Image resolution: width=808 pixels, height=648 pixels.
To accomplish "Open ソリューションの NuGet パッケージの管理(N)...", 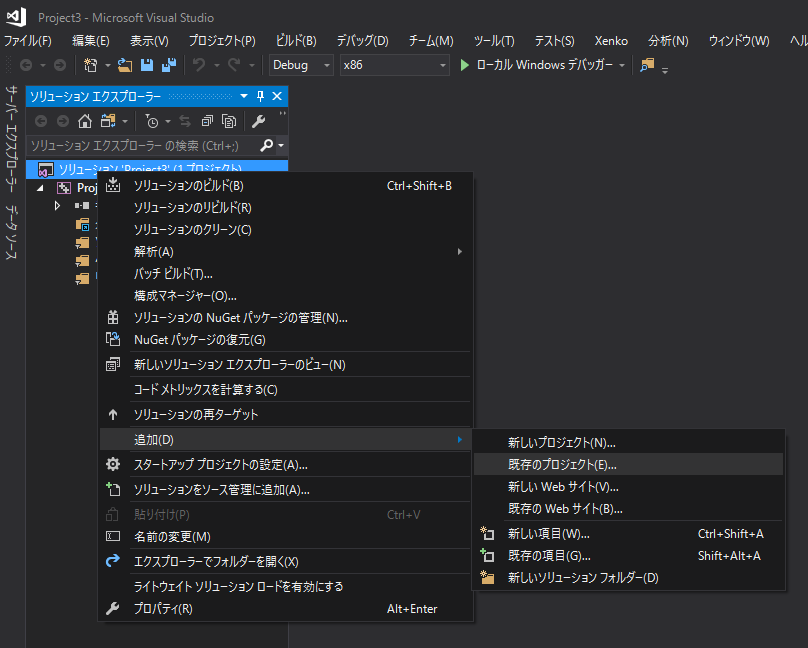I will [286, 318].
